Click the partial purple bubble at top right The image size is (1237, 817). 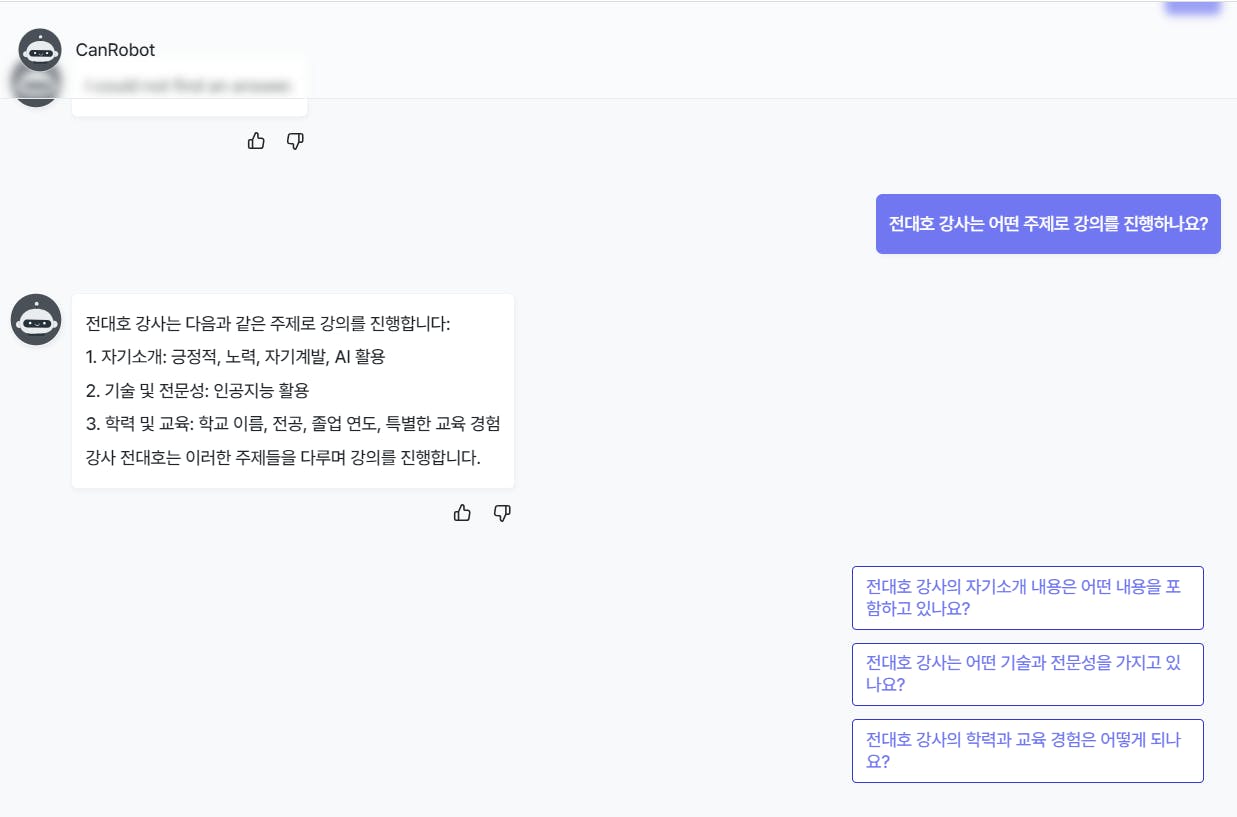tap(1192, 8)
